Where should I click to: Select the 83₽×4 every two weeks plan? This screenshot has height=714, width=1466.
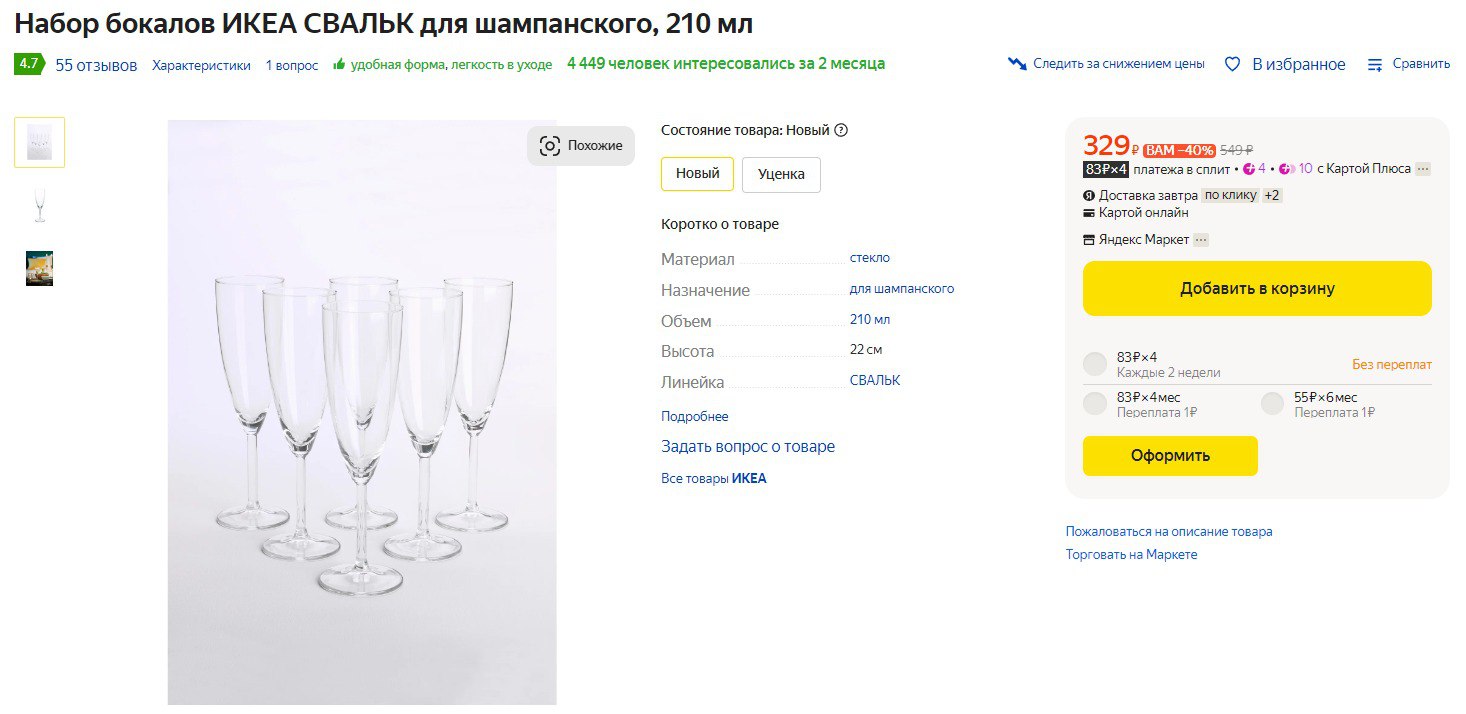click(1095, 364)
